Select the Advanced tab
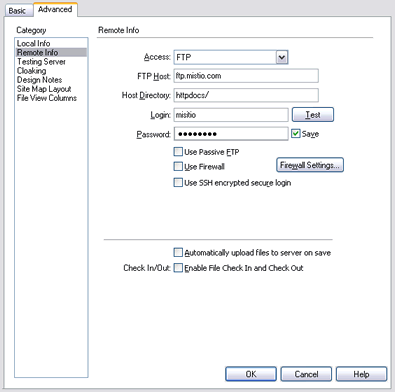The width and height of the screenshot is (395, 392). pyautogui.click(x=55, y=9)
